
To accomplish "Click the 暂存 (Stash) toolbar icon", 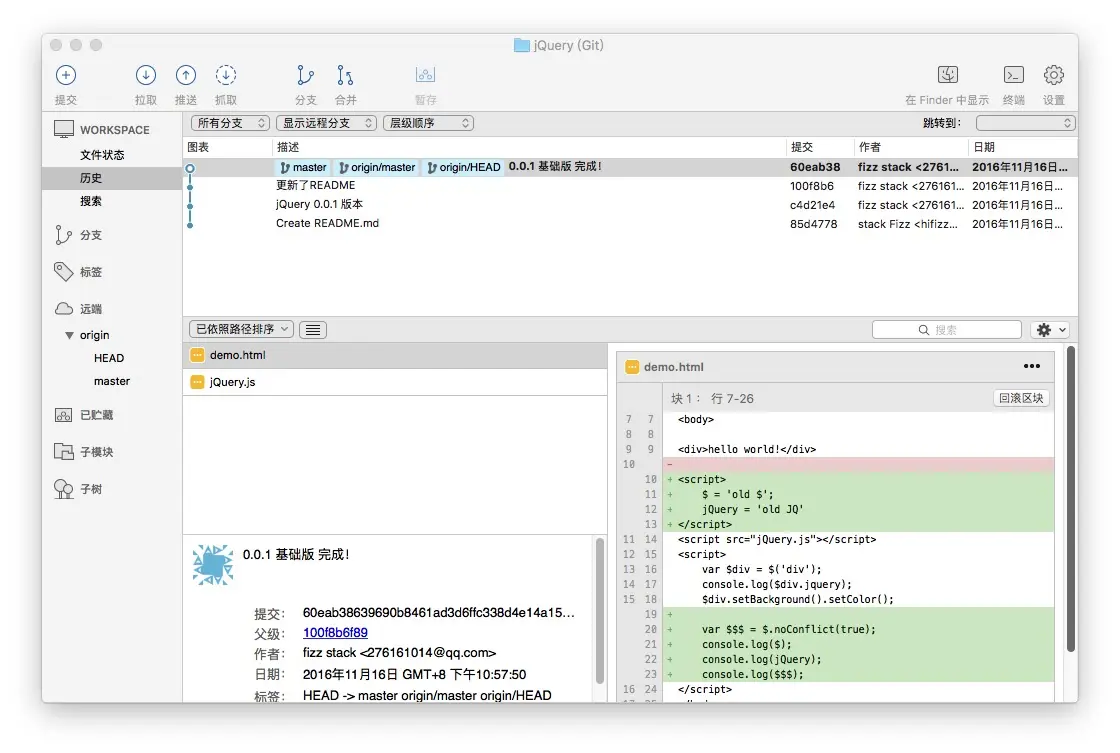I will tap(425, 75).
